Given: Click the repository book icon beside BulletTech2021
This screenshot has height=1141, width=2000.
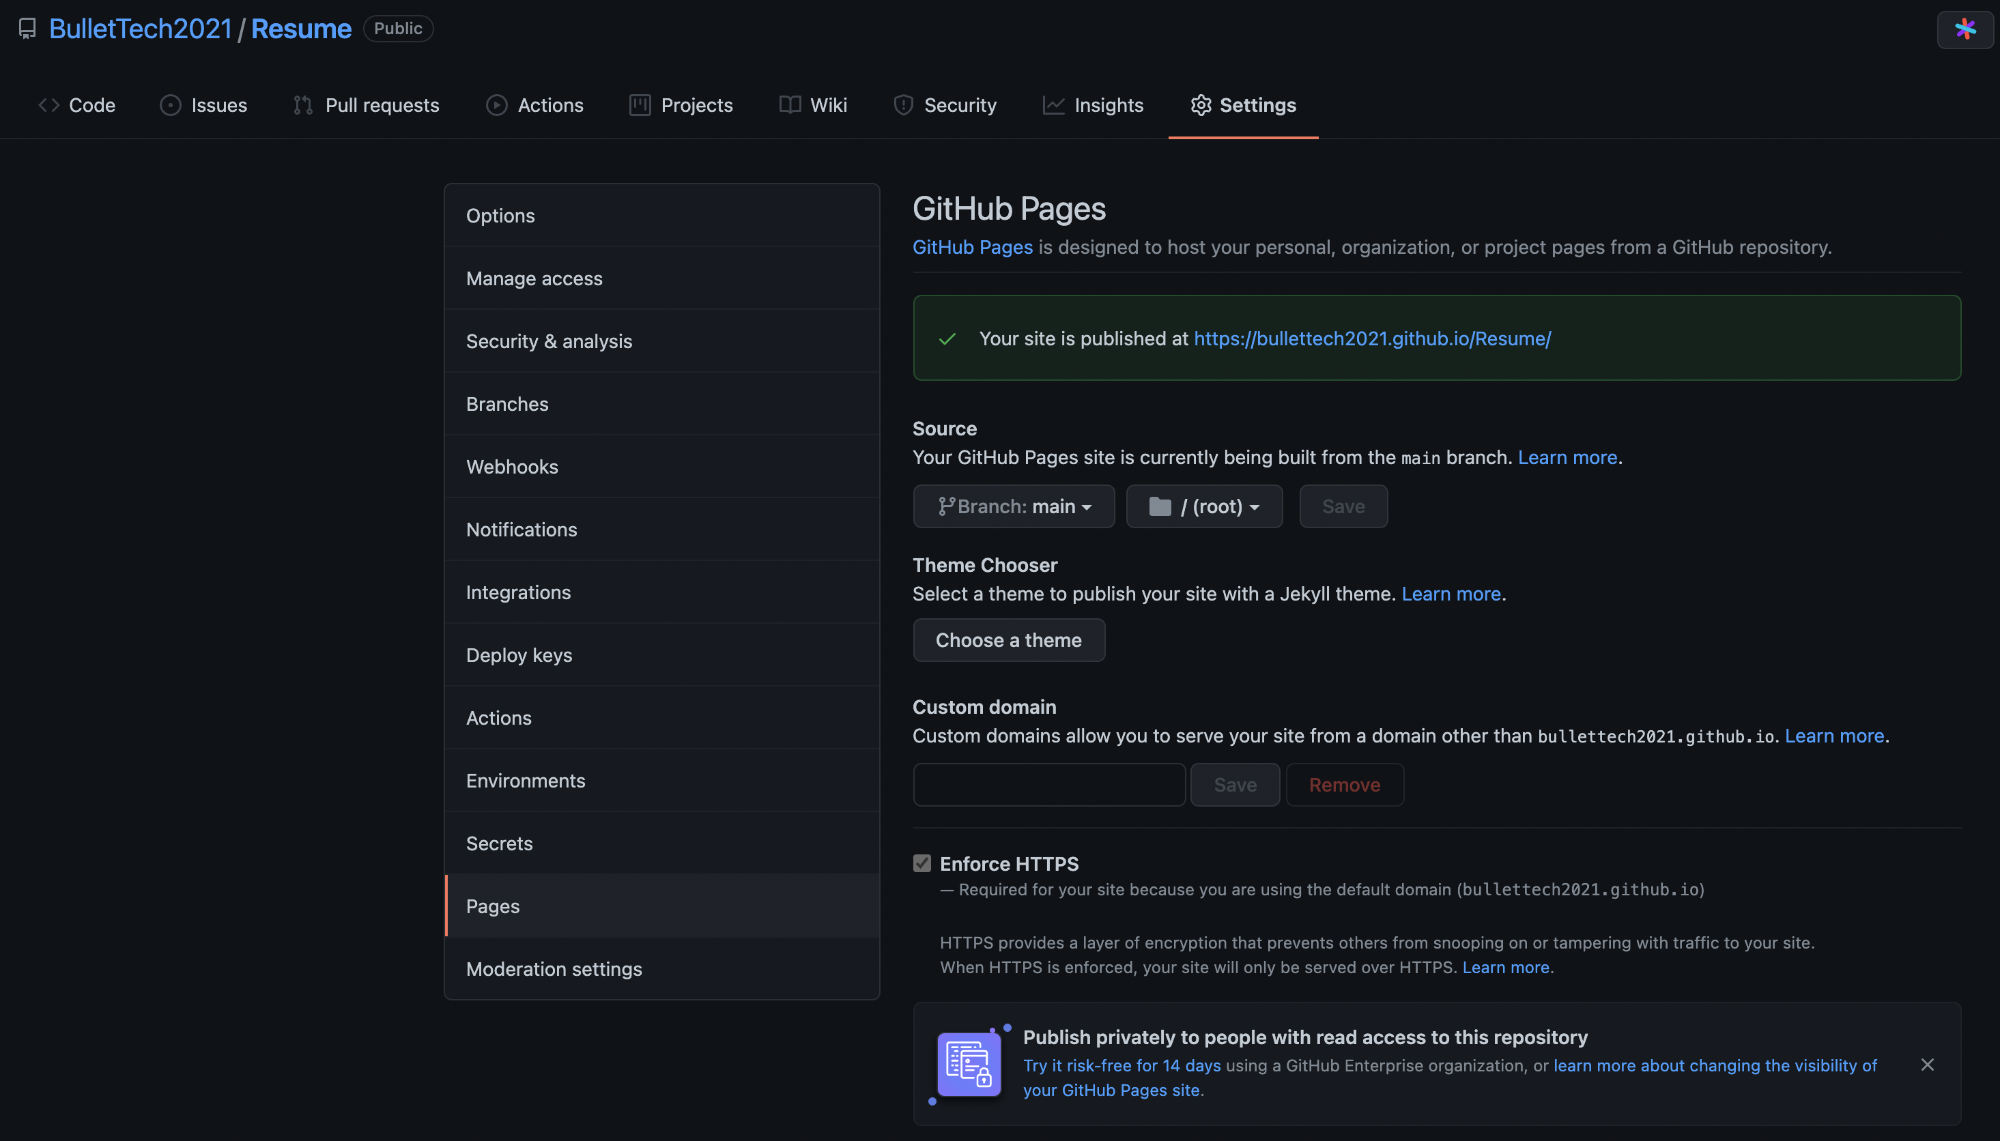Looking at the screenshot, I should click(27, 29).
